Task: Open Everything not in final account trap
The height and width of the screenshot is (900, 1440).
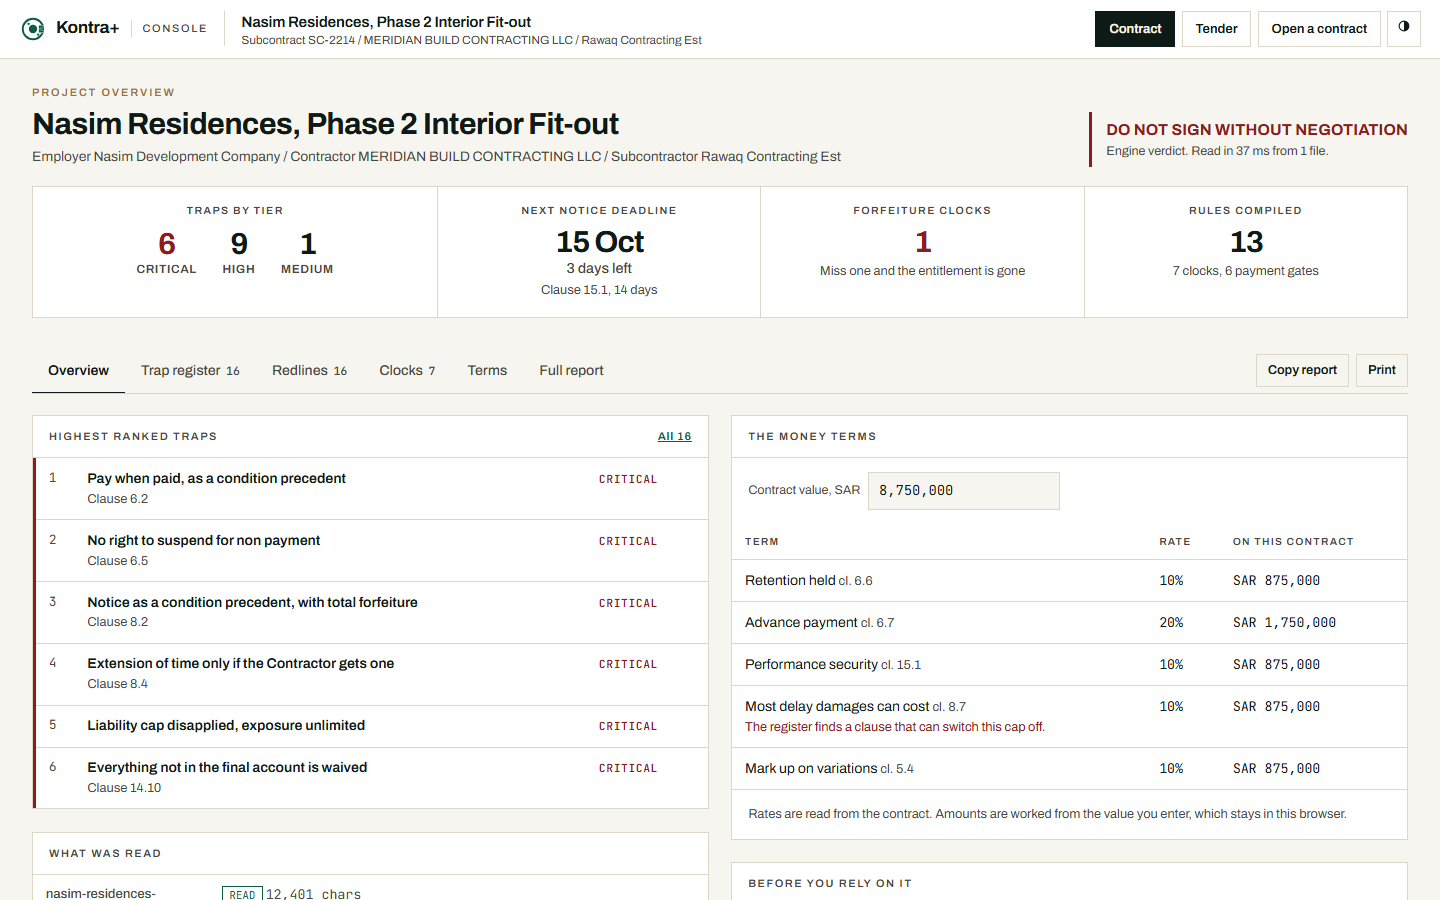Action: pyautogui.click(x=371, y=777)
